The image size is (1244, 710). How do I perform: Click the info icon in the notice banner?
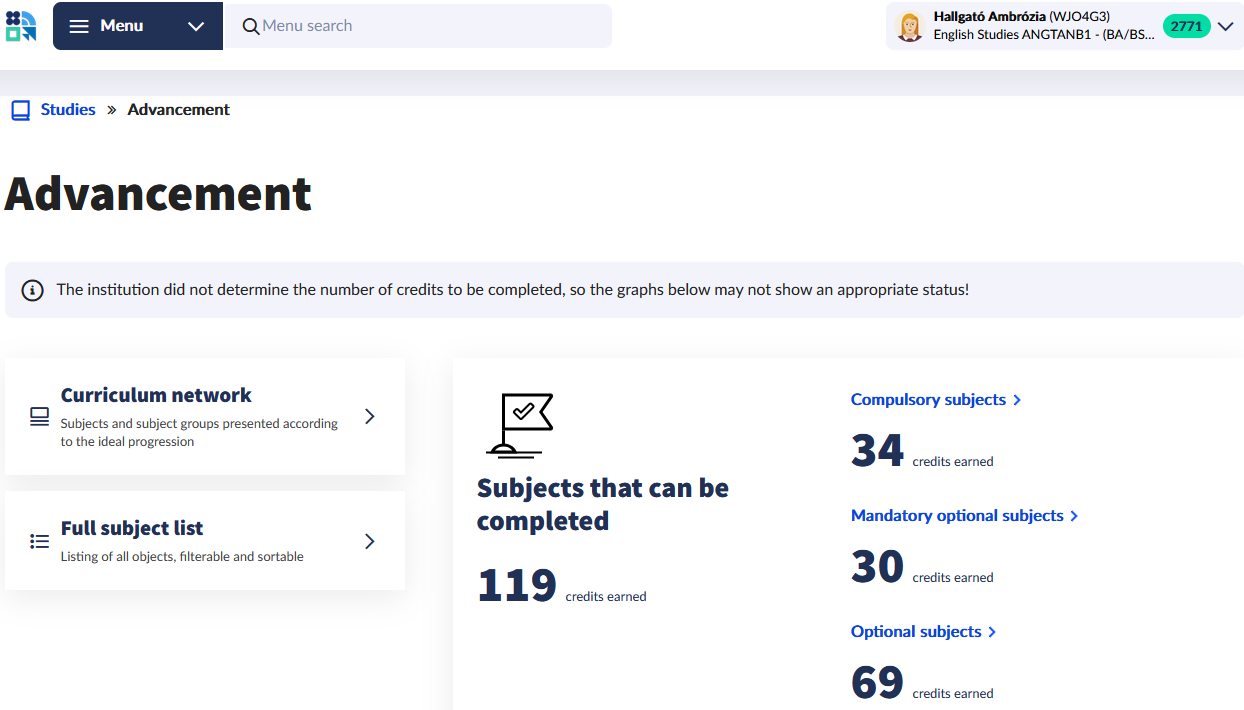(x=33, y=290)
